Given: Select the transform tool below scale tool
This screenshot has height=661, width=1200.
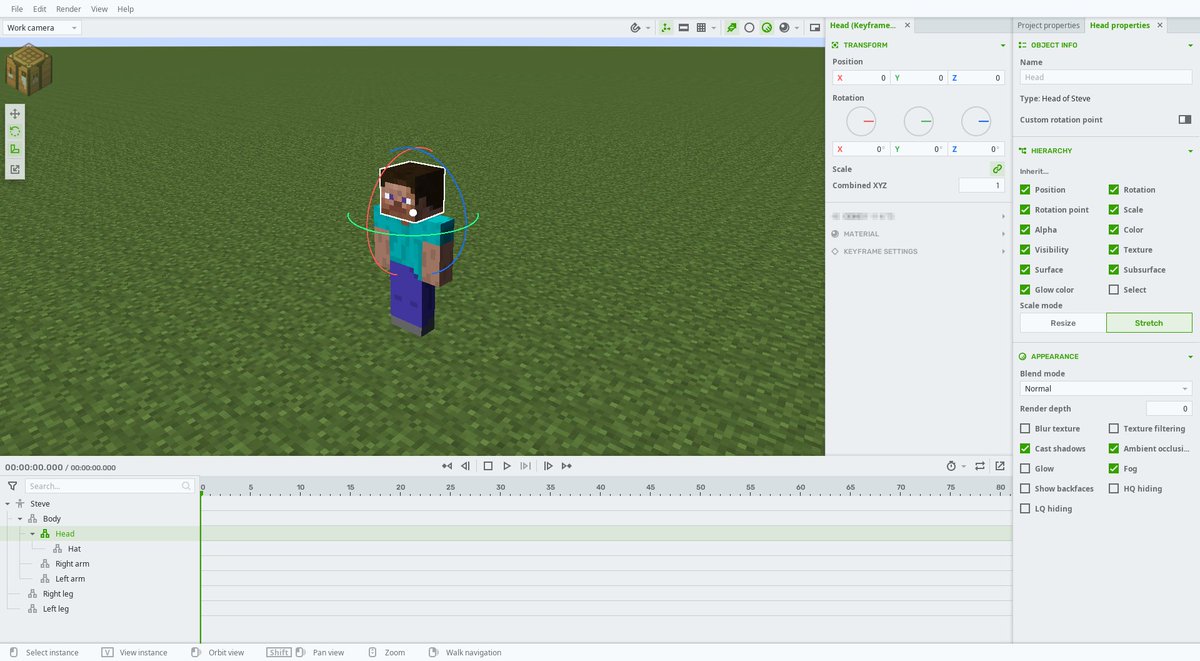Looking at the screenshot, I should [15, 169].
